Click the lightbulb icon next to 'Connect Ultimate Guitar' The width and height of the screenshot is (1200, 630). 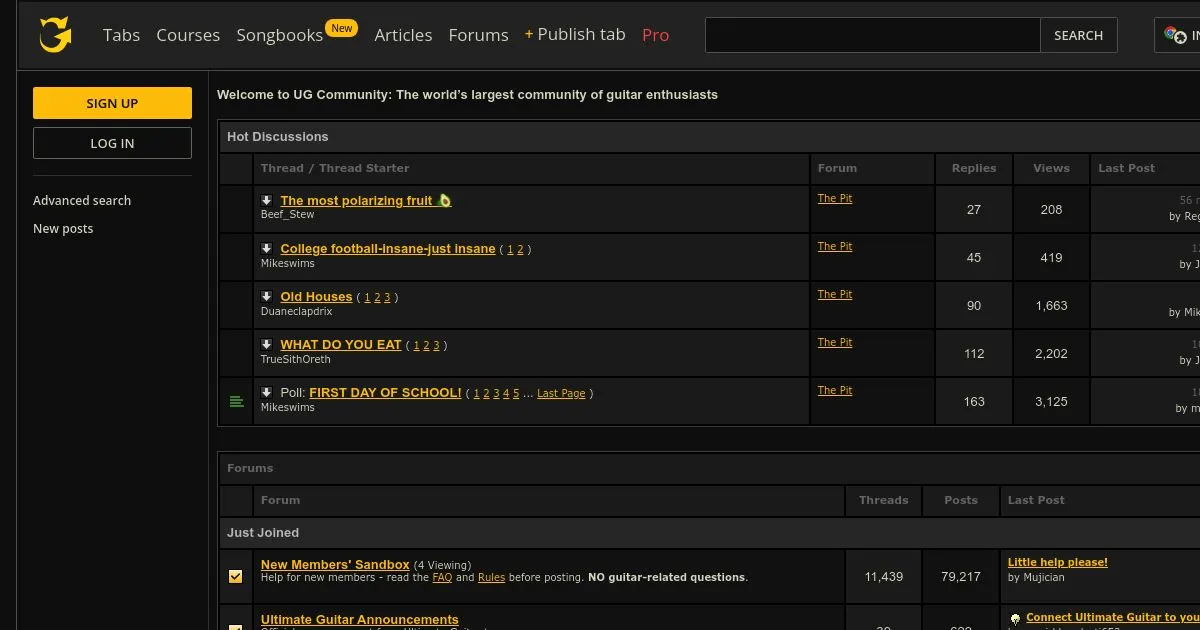(1015, 618)
